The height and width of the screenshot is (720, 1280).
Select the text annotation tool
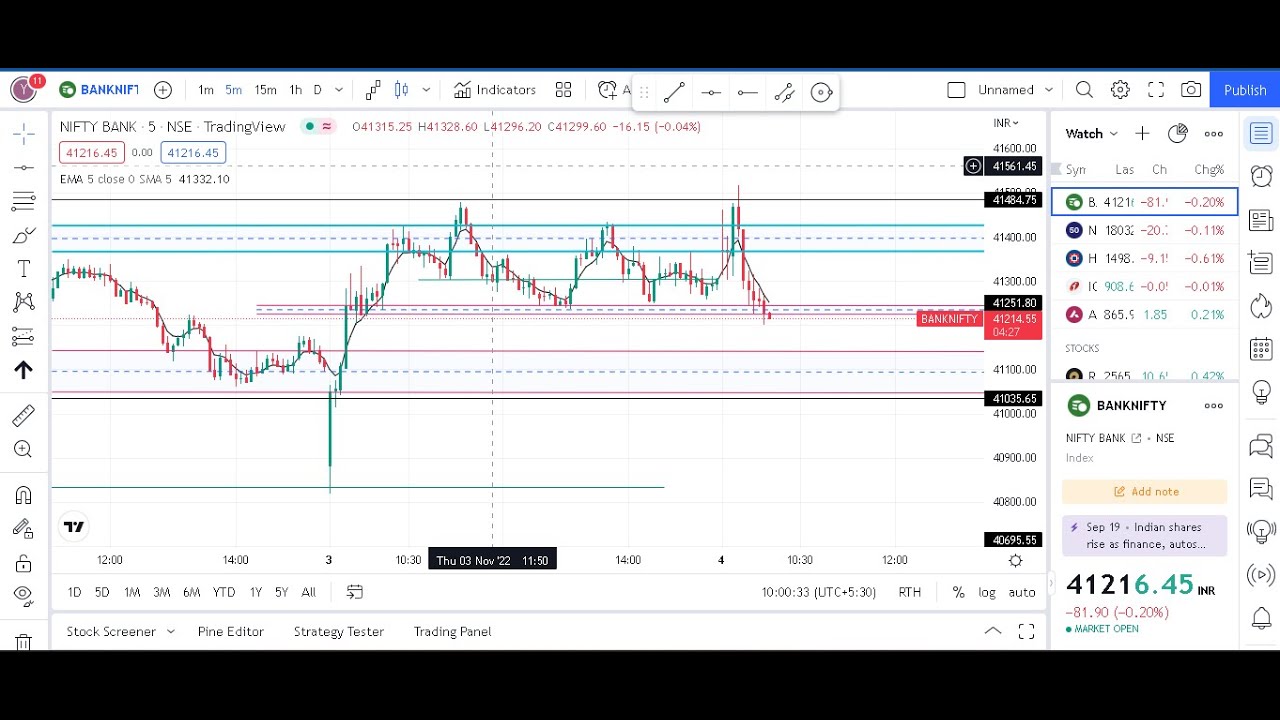pos(24,269)
